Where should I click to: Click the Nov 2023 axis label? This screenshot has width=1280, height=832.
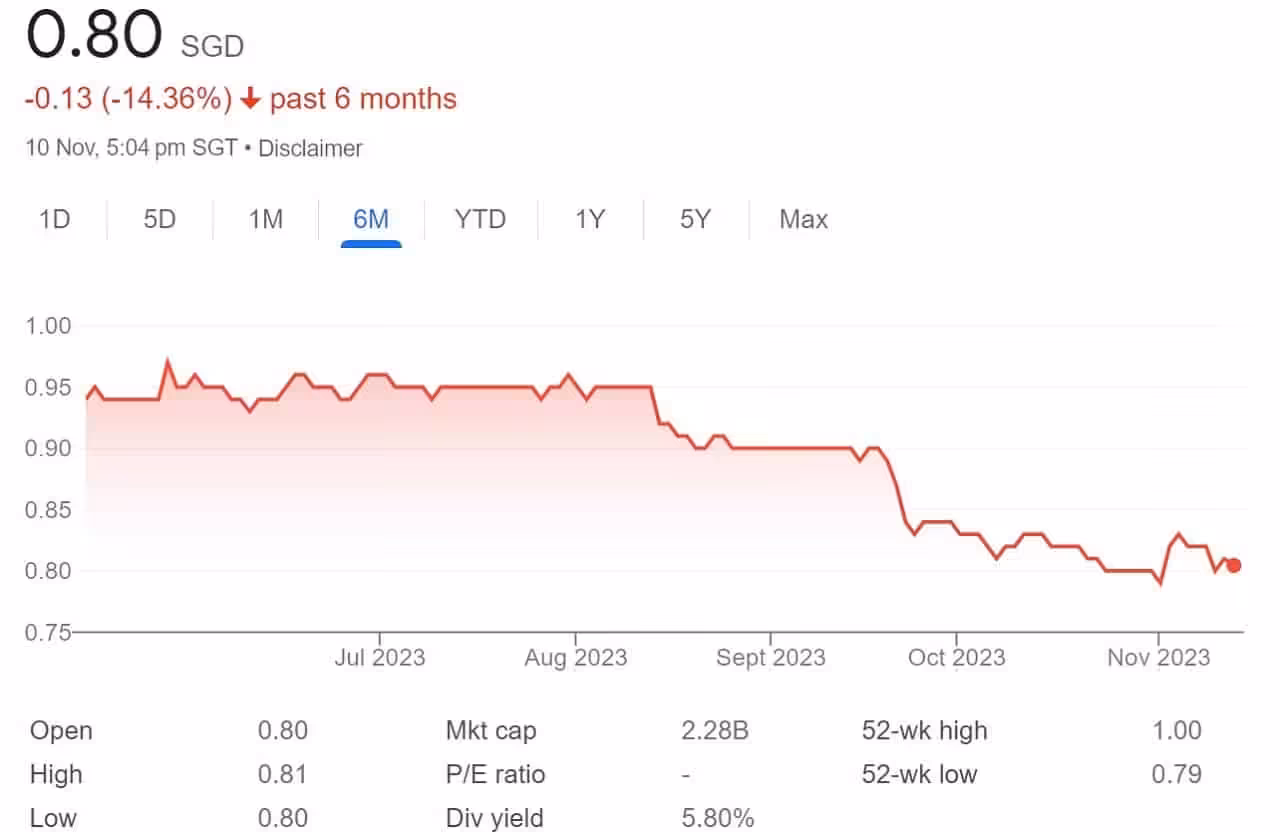pyautogui.click(x=1158, y=657)
